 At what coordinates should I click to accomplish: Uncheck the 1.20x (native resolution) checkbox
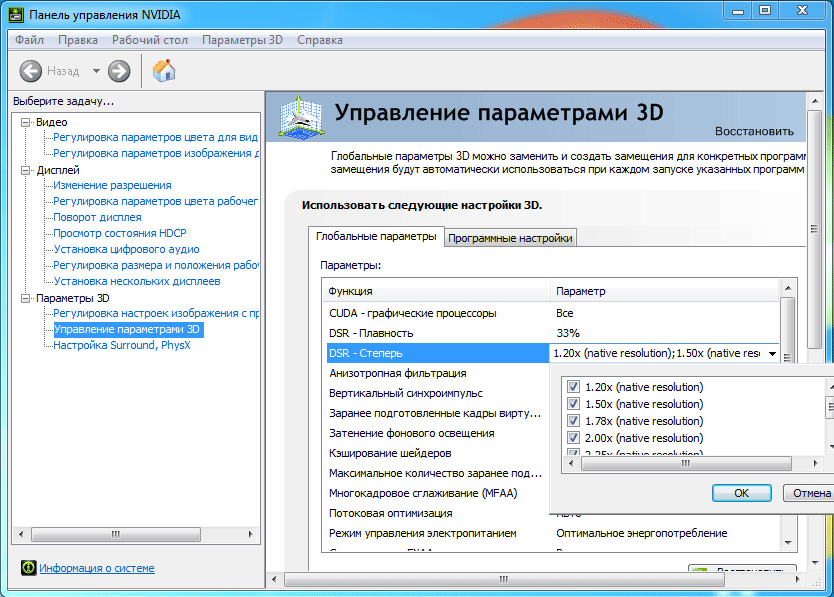pos(573,387)
